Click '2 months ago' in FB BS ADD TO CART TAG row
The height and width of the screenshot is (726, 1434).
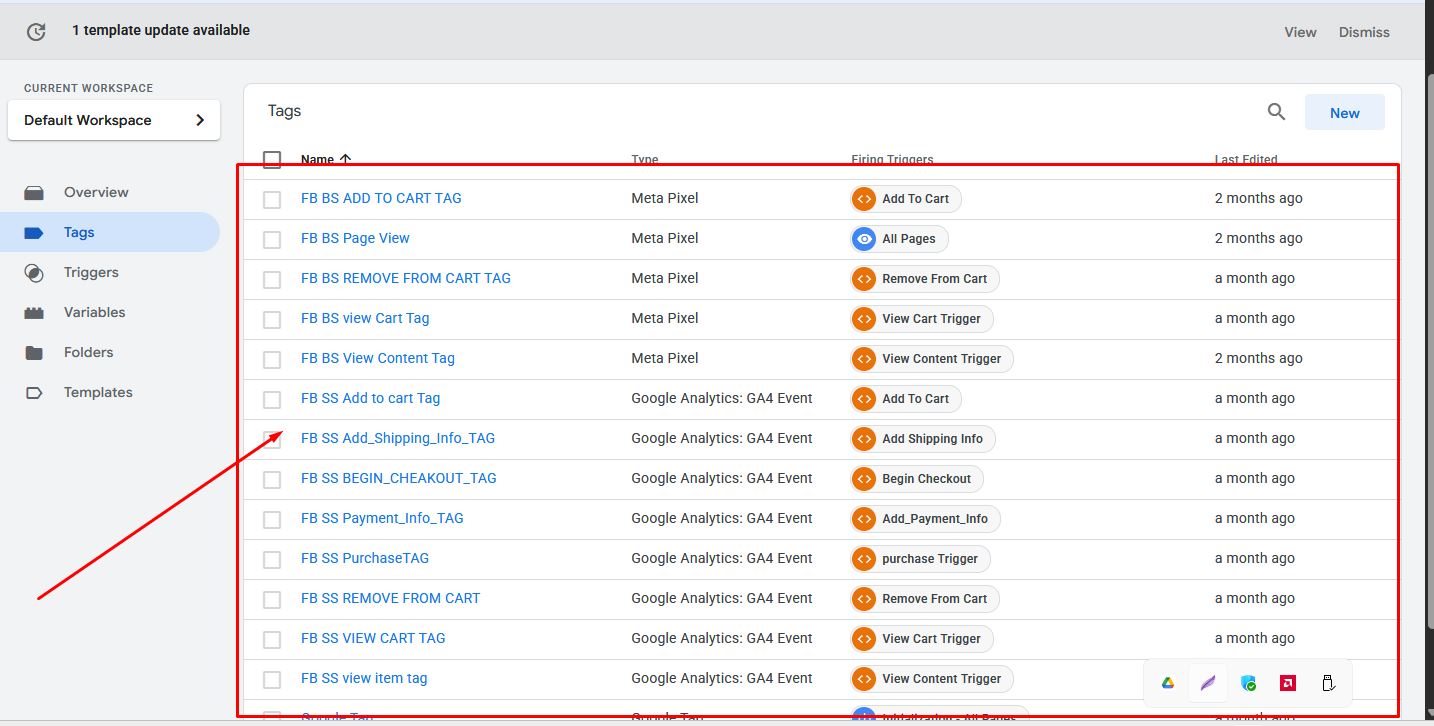(1259, 198)
